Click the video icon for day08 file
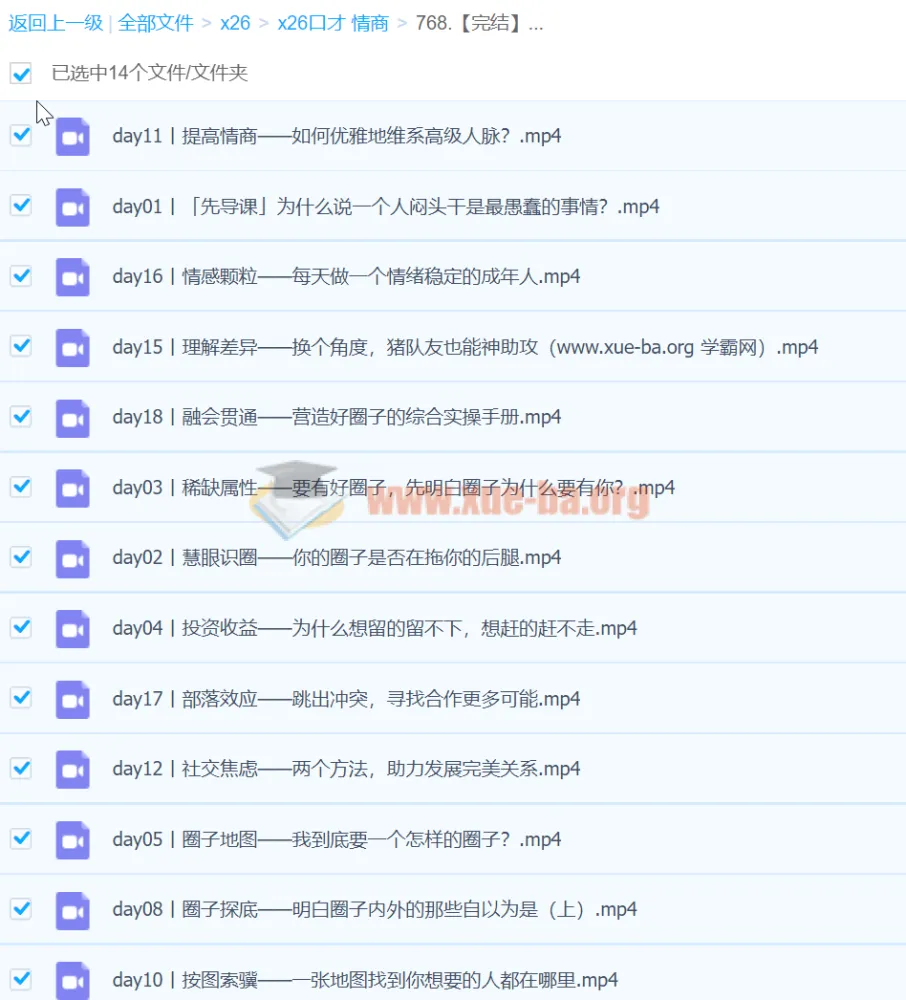This screenshot has height=1000, width=906. tap(72, 911)
